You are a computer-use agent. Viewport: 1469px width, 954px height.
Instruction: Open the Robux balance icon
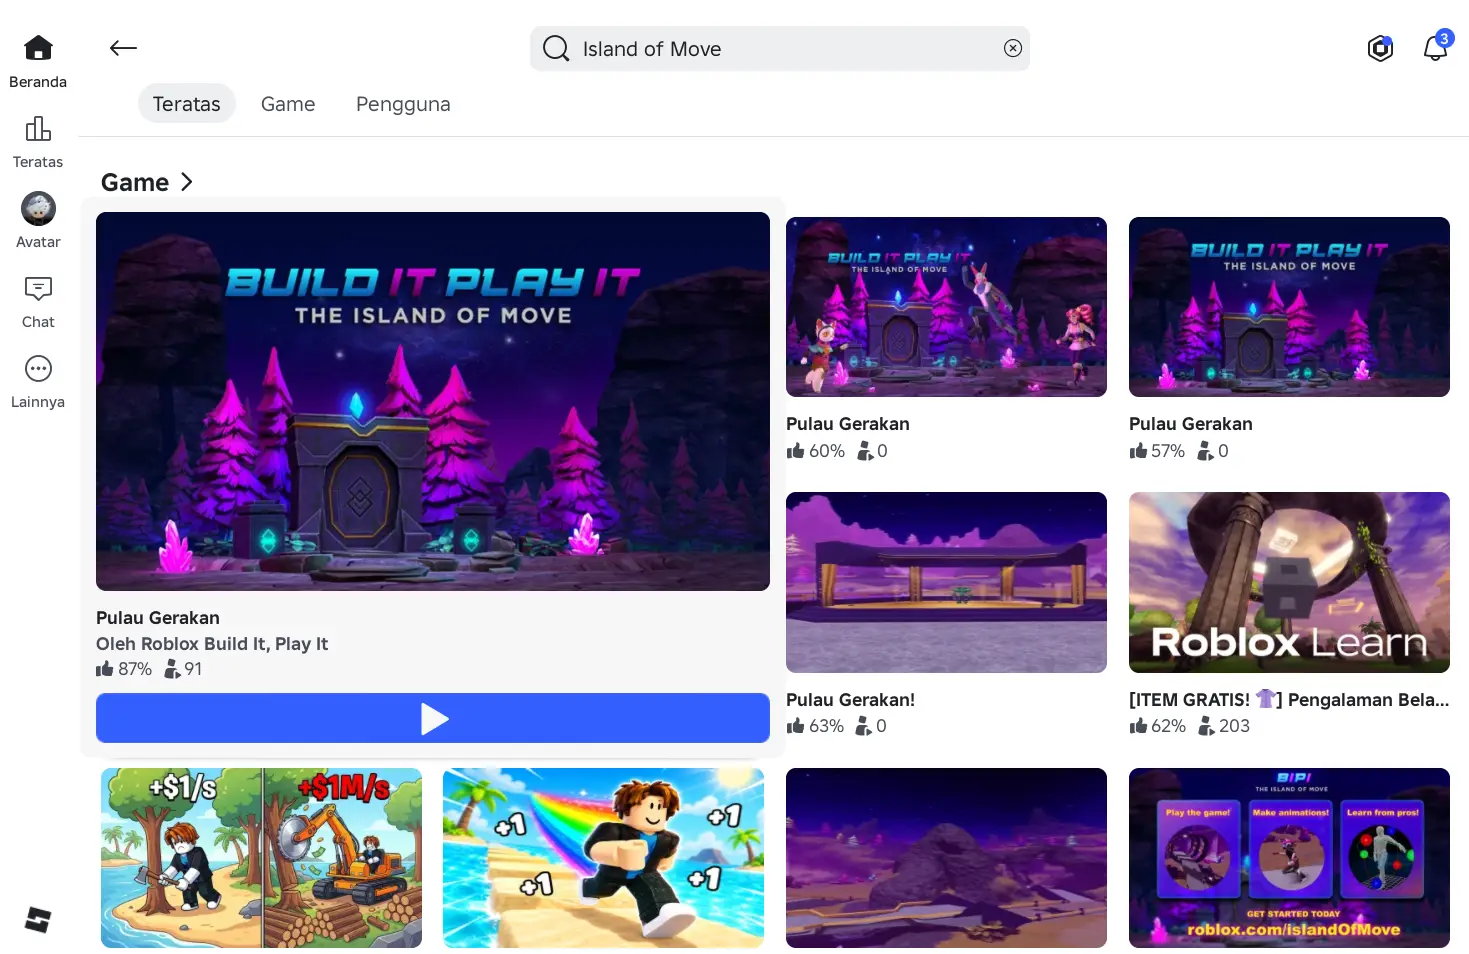pyautogui.click(x=1380, y=48)
